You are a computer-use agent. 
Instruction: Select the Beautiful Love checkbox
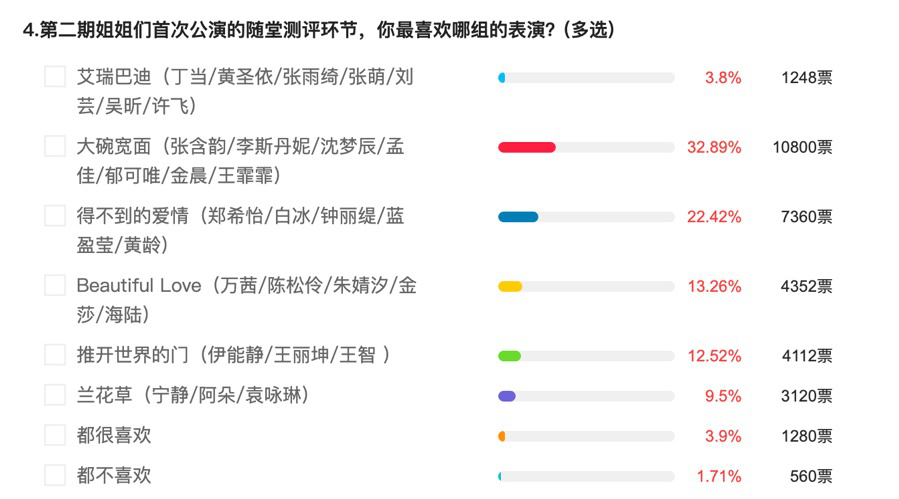pos(55,286)
